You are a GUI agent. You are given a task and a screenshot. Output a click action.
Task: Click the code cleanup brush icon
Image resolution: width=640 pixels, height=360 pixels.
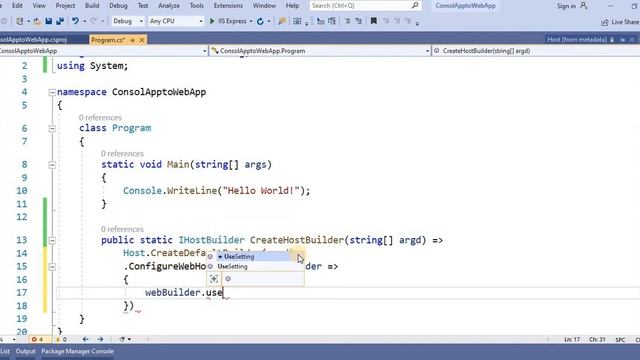tap(122, 339)
